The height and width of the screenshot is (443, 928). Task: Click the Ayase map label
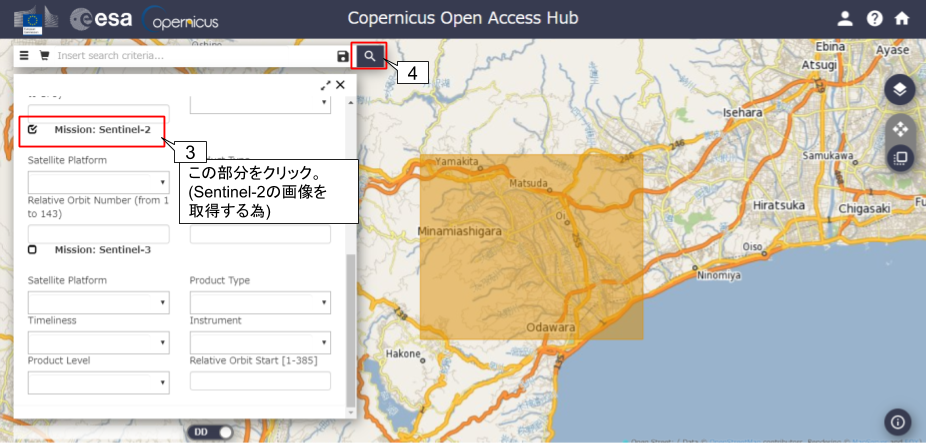[x=892, y=50]
